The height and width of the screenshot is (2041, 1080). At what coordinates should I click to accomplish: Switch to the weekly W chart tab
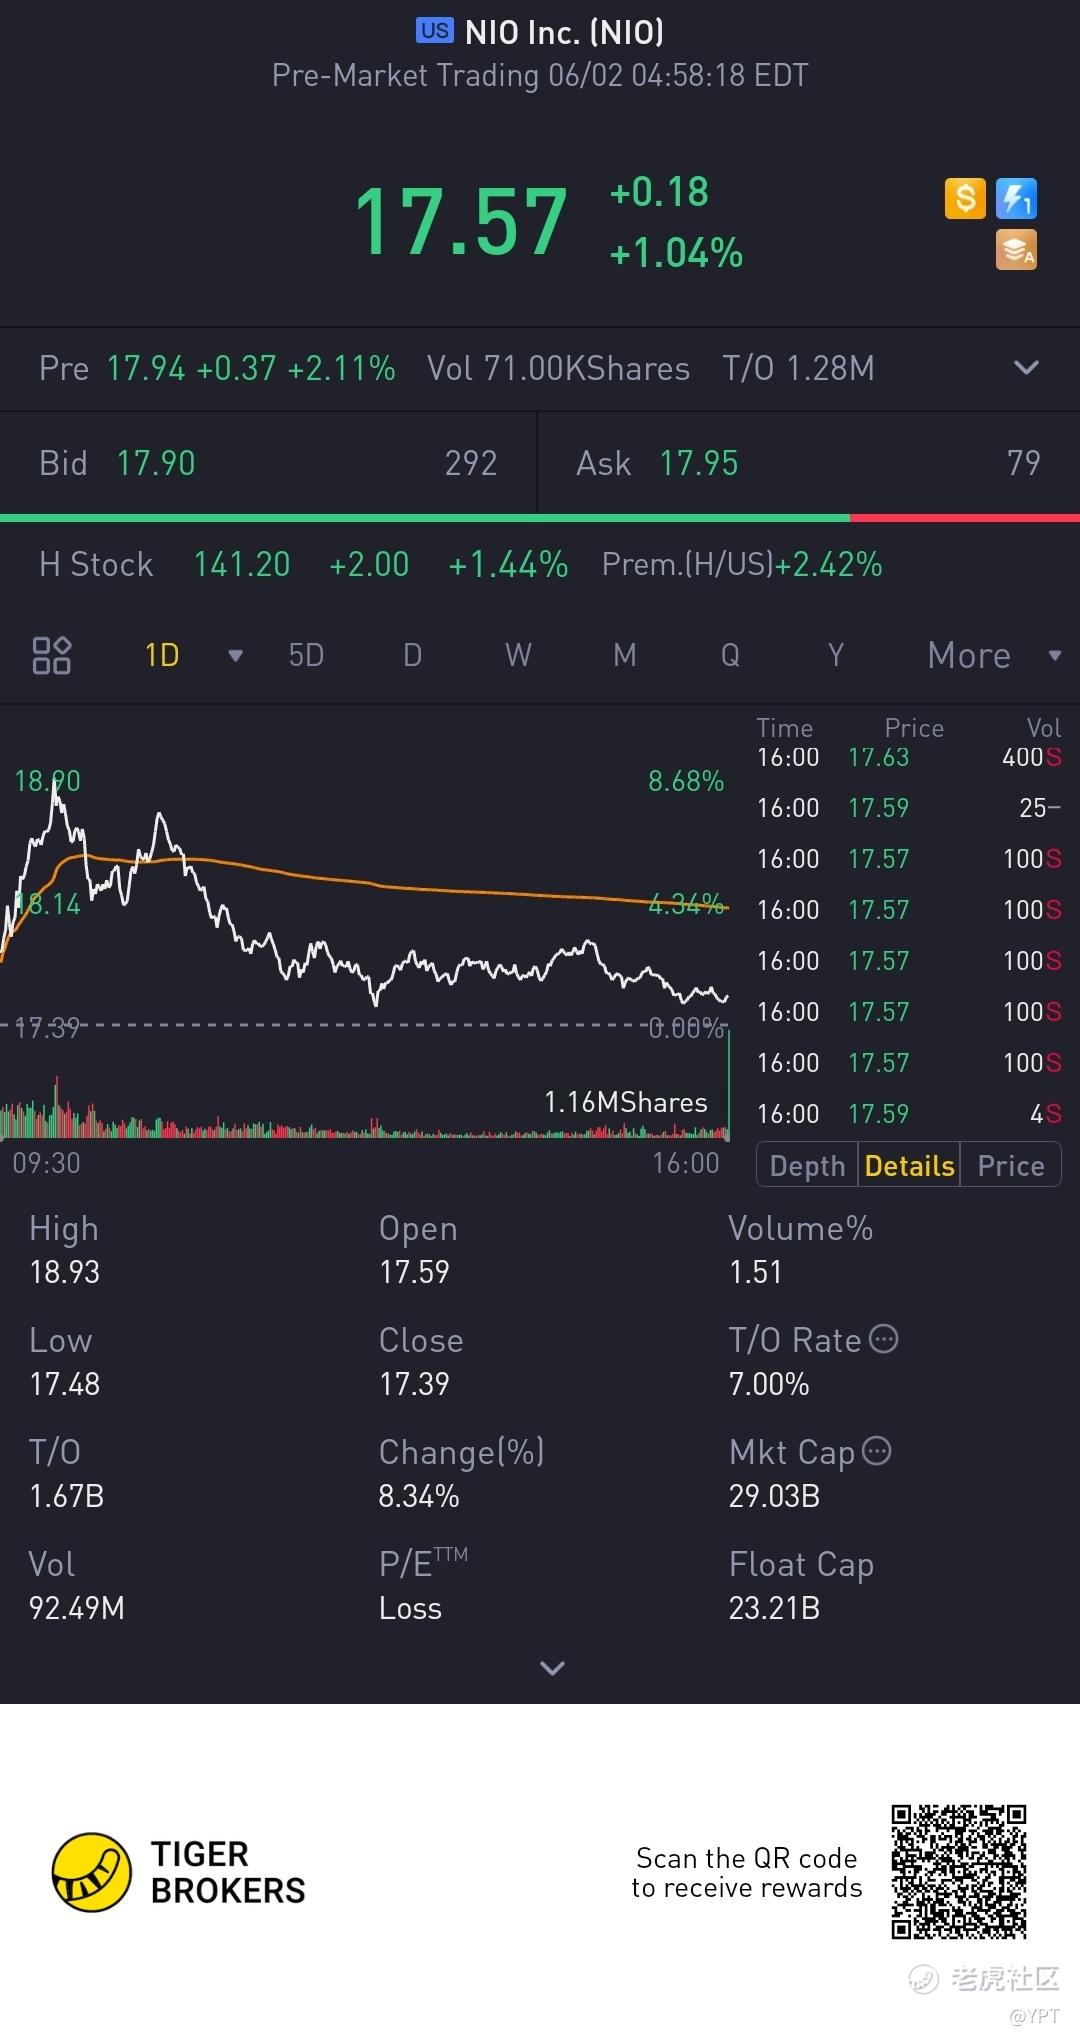tap(518, 655)
